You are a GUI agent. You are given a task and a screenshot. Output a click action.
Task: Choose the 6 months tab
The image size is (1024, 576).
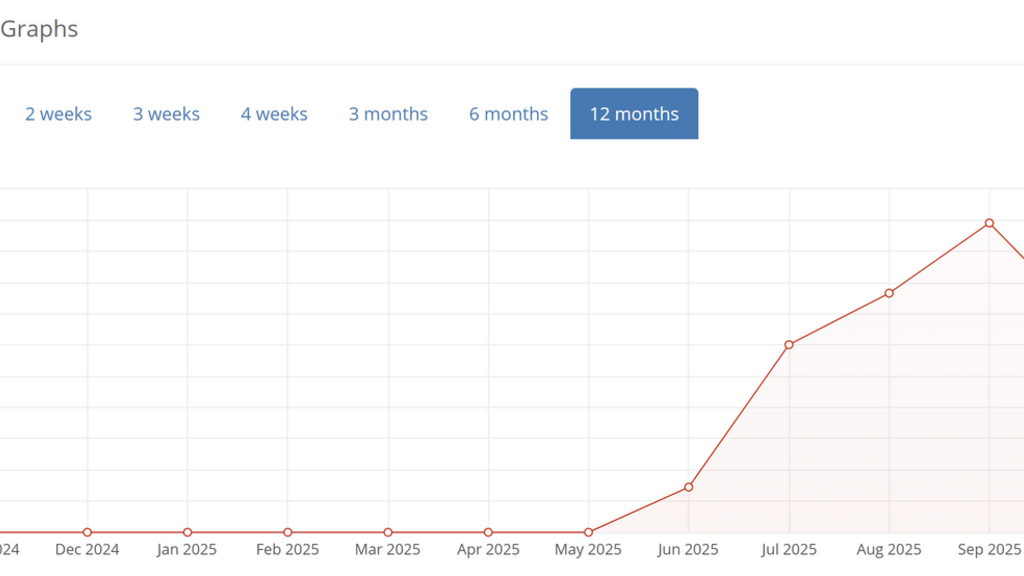tap(508, 114)
